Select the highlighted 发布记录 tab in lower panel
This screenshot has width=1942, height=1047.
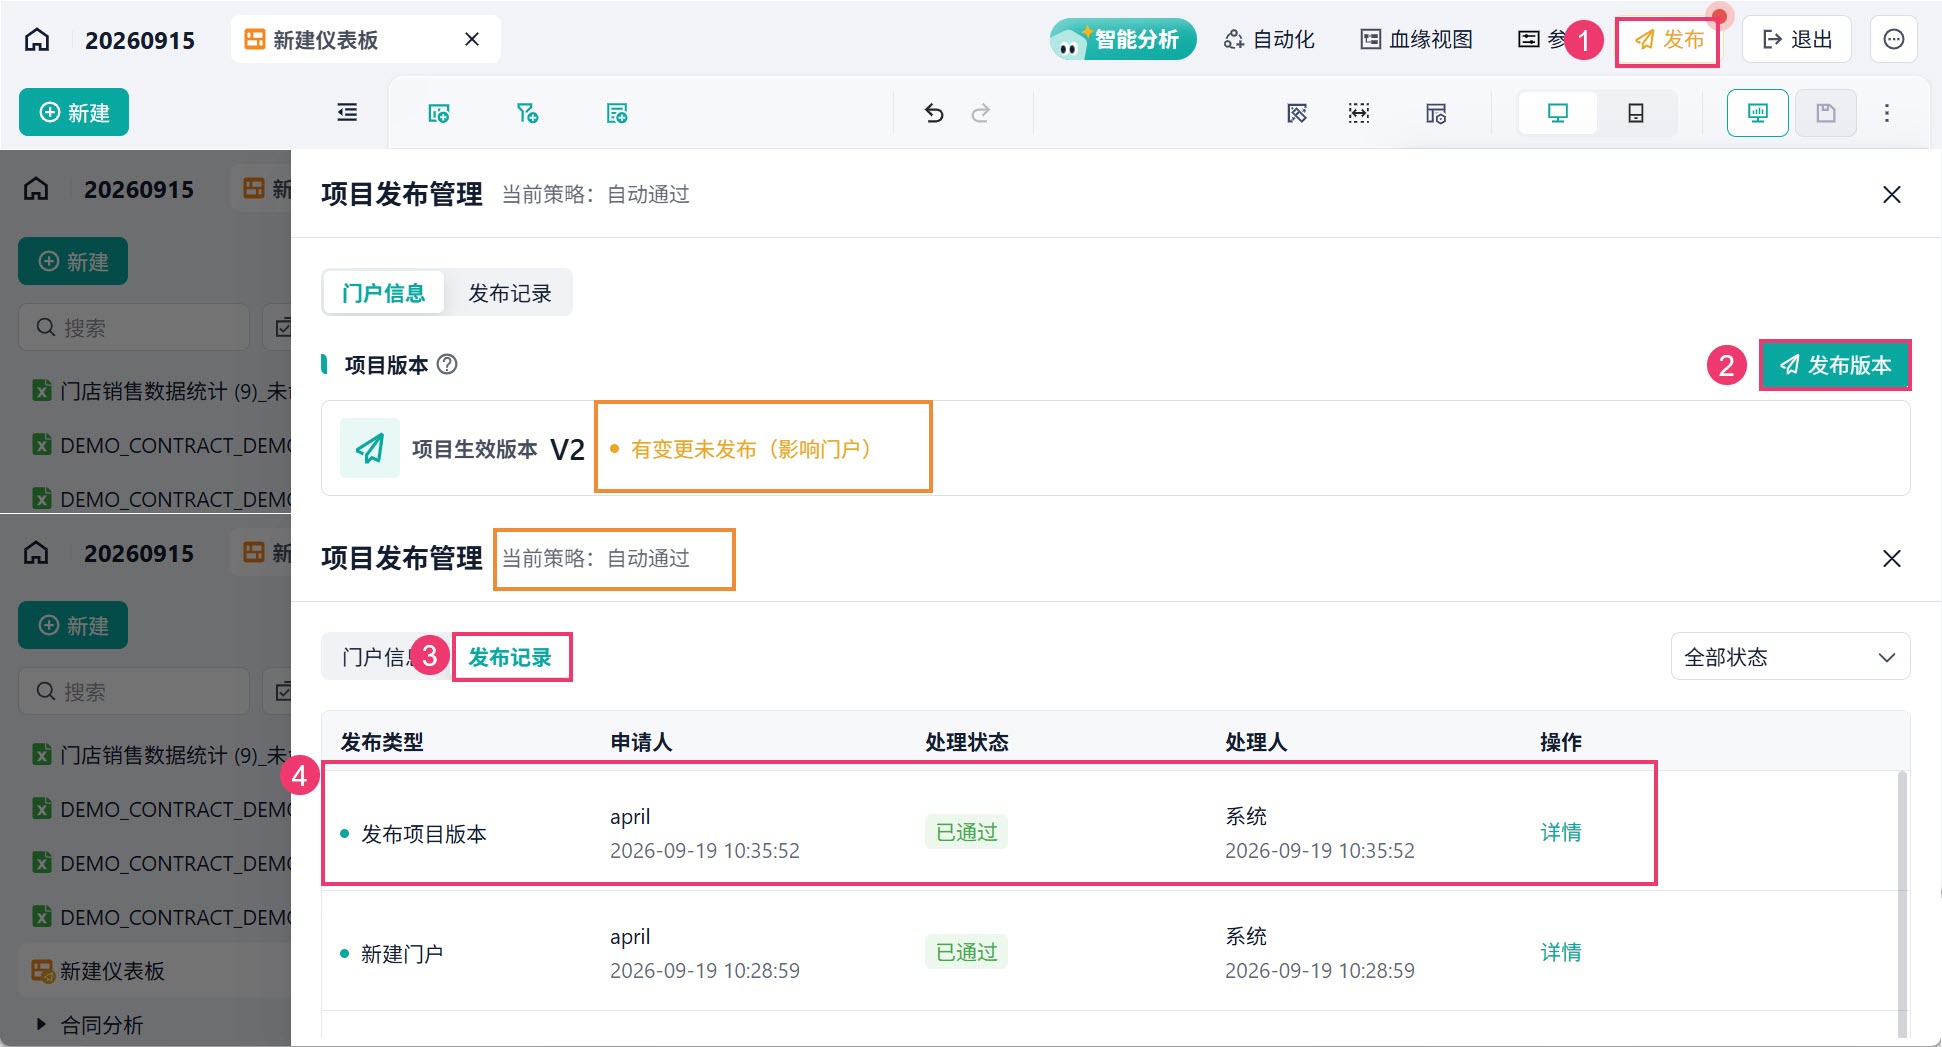(x=511, y=657)
